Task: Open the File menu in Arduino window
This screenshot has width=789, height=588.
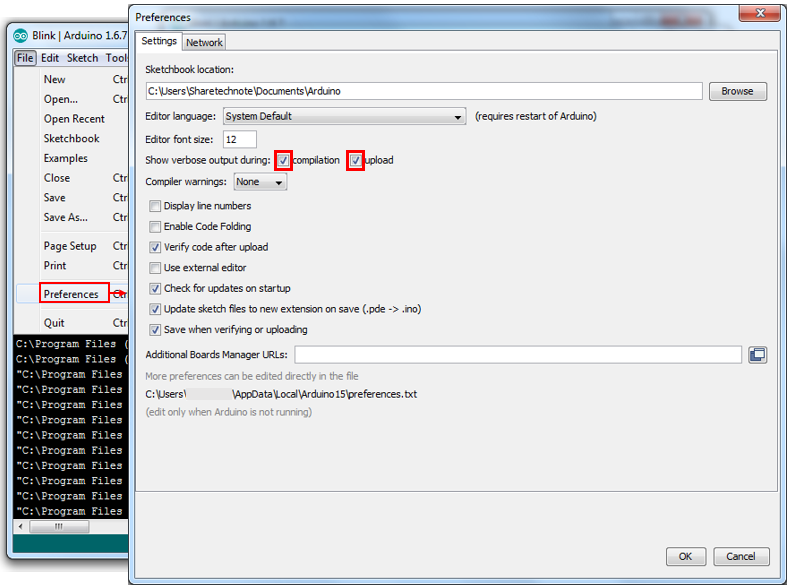Action: point(25,58)
